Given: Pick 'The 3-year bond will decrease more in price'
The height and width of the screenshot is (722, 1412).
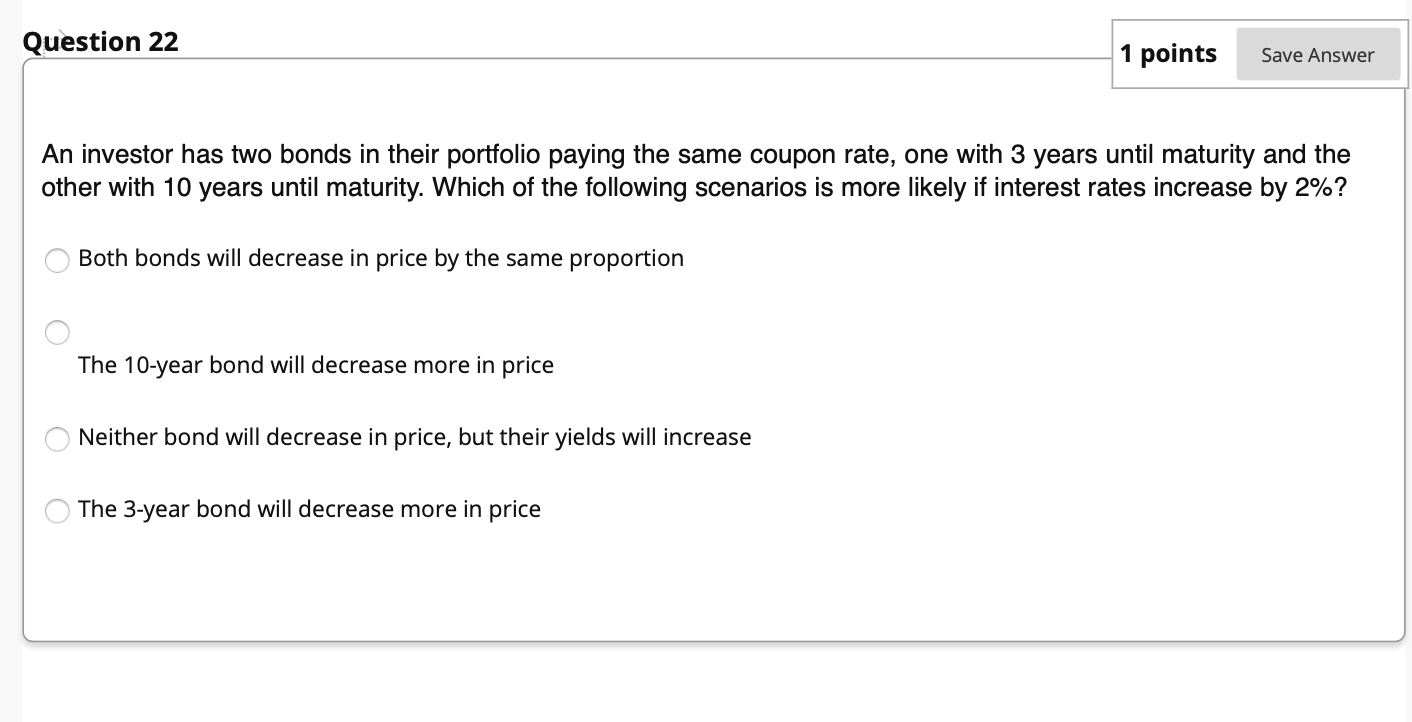Looking at the screenshot, I should pos(57,510).
